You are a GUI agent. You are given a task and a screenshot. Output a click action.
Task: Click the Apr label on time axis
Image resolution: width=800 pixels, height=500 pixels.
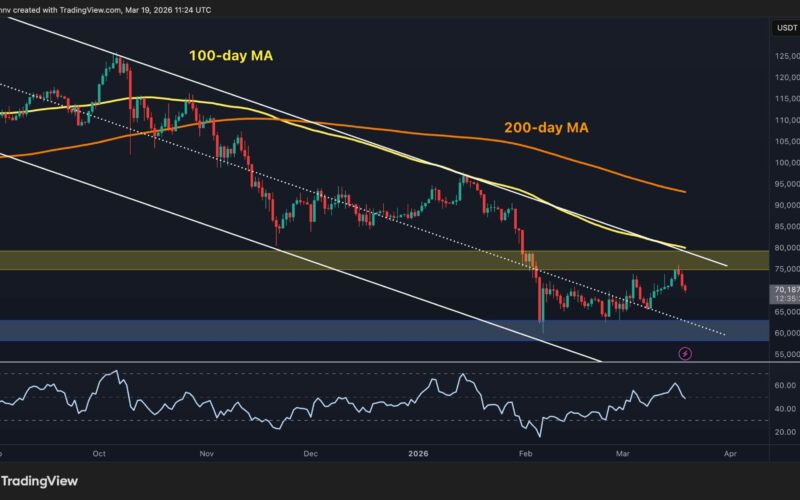click(x=729, y=453)
